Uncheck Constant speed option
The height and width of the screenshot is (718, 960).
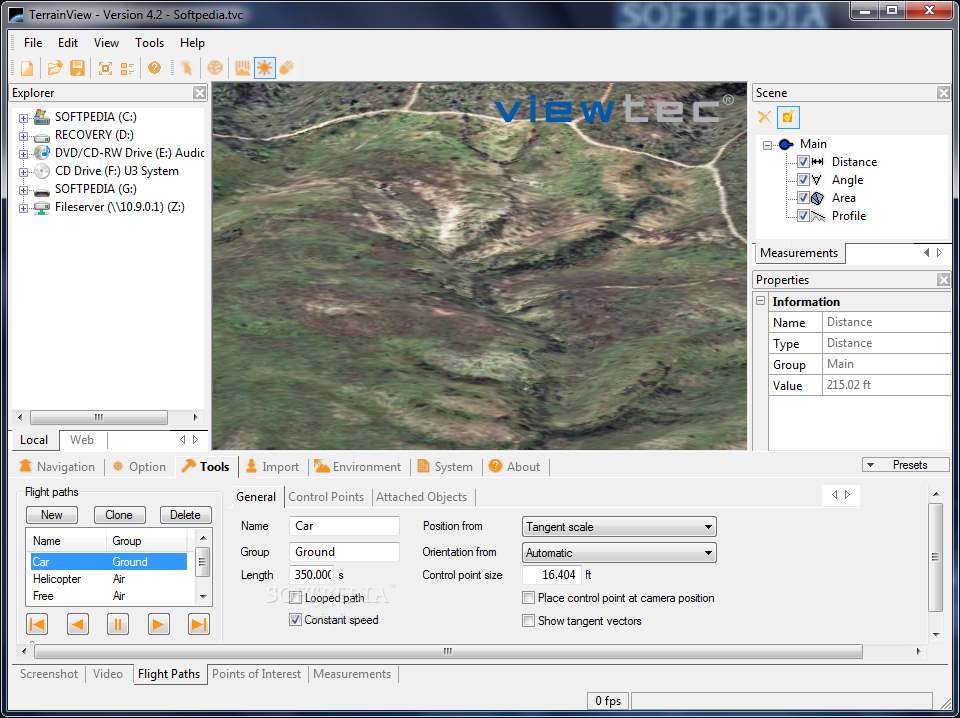coord(295,620)
